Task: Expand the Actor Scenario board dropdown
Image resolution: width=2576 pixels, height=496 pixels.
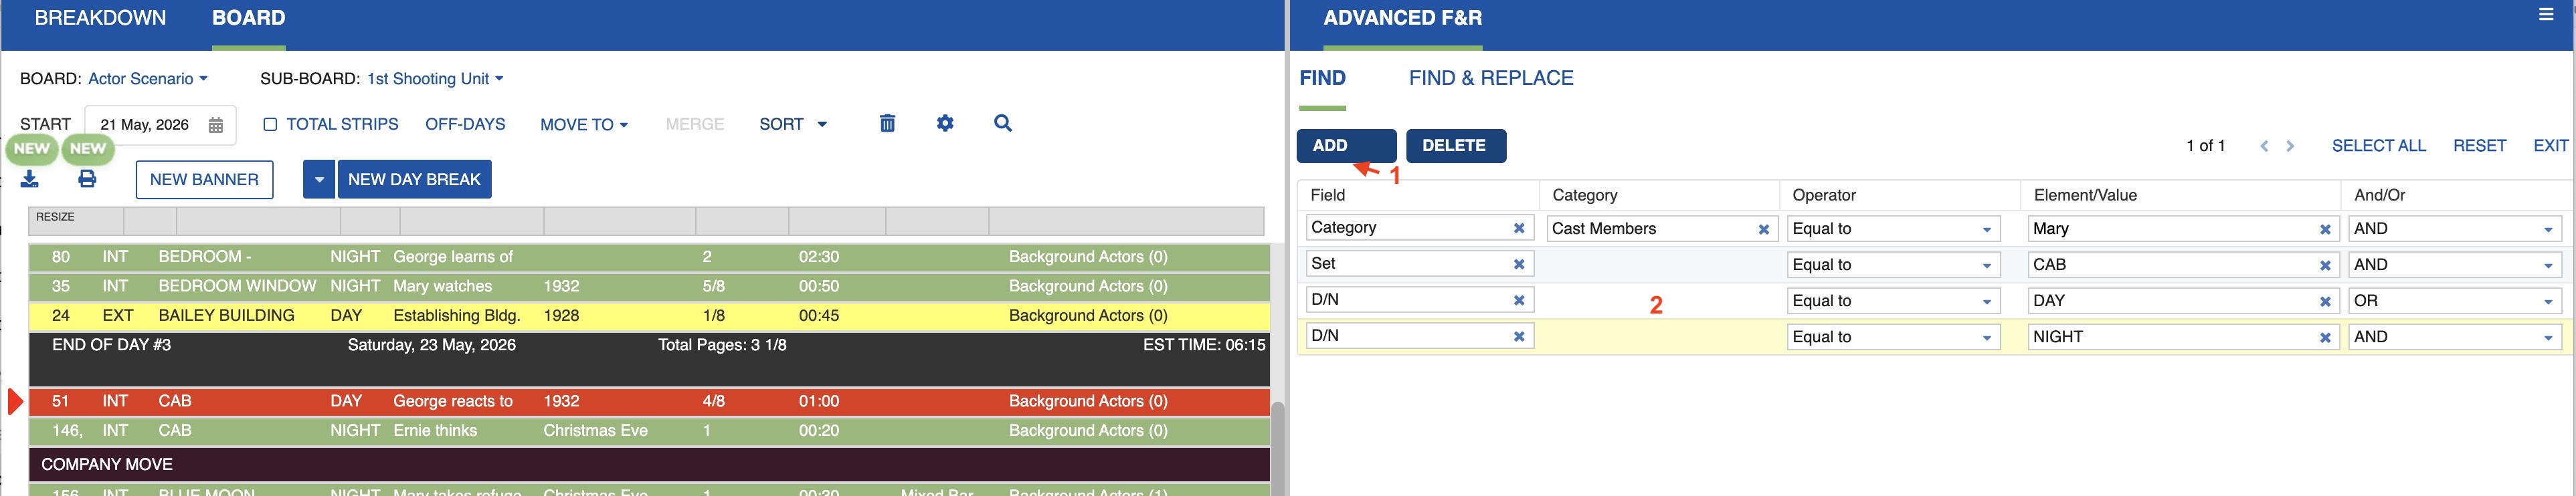Action: pyautogui.click(x=148, y=79)
